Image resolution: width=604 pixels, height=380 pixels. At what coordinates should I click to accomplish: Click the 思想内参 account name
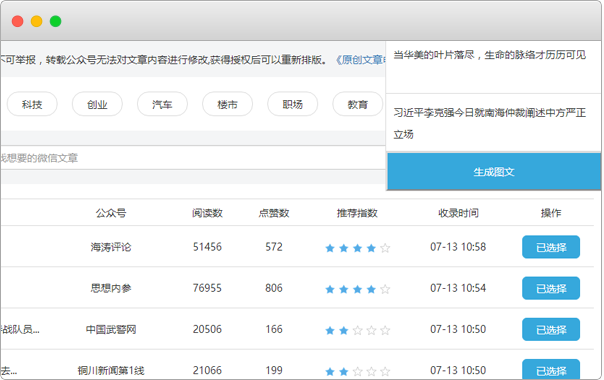[x=111, y=288]
